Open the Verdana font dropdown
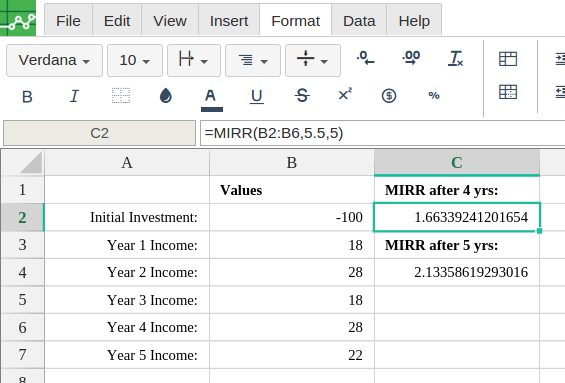 pyautogui.click(x=54, y=60)
